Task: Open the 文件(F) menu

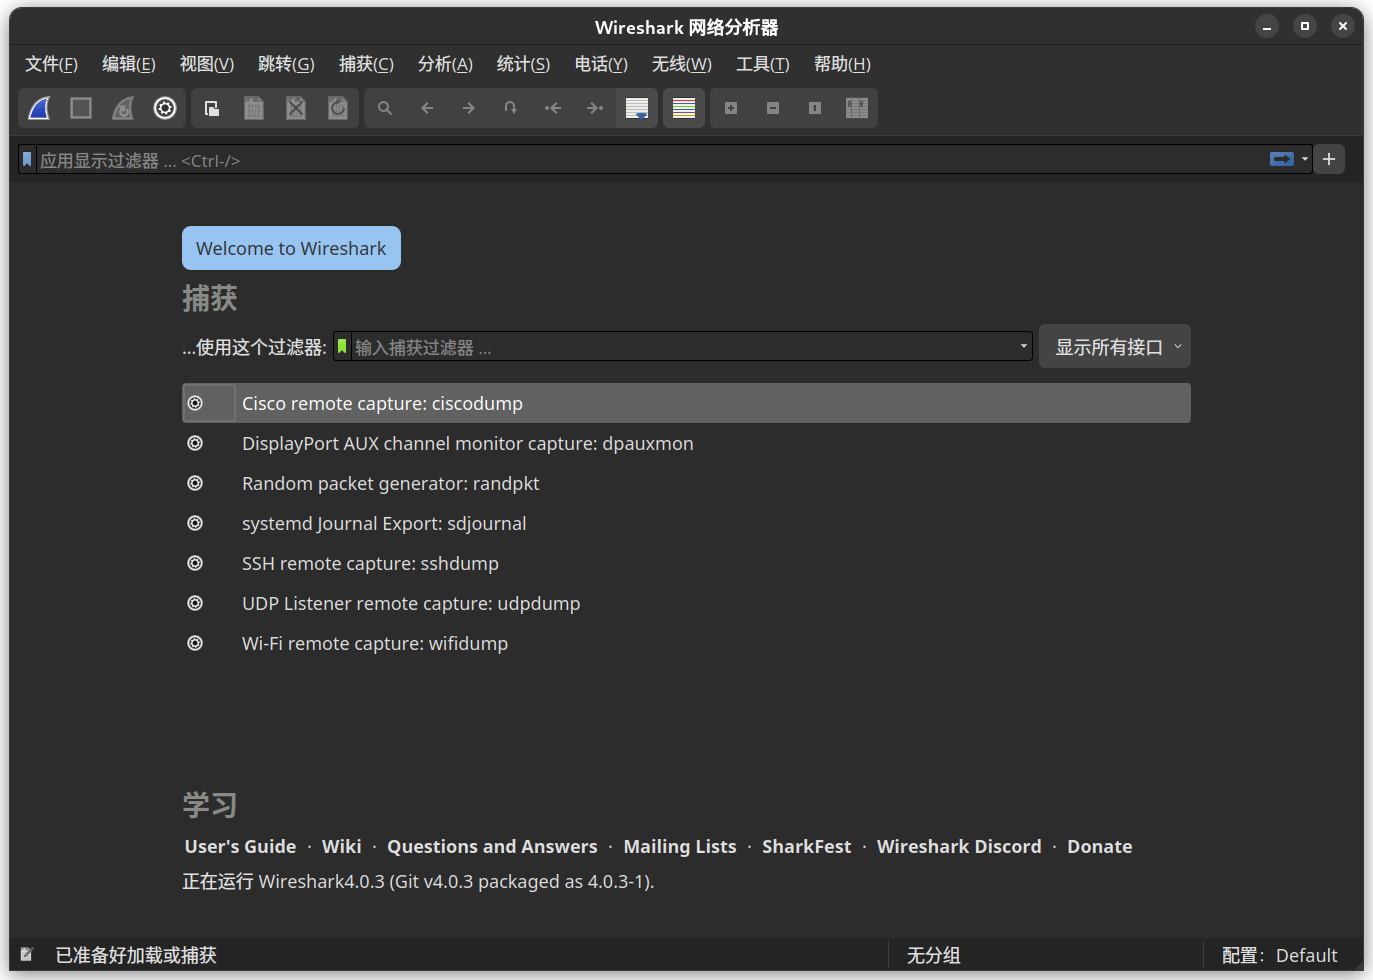Action: point(51,64)
